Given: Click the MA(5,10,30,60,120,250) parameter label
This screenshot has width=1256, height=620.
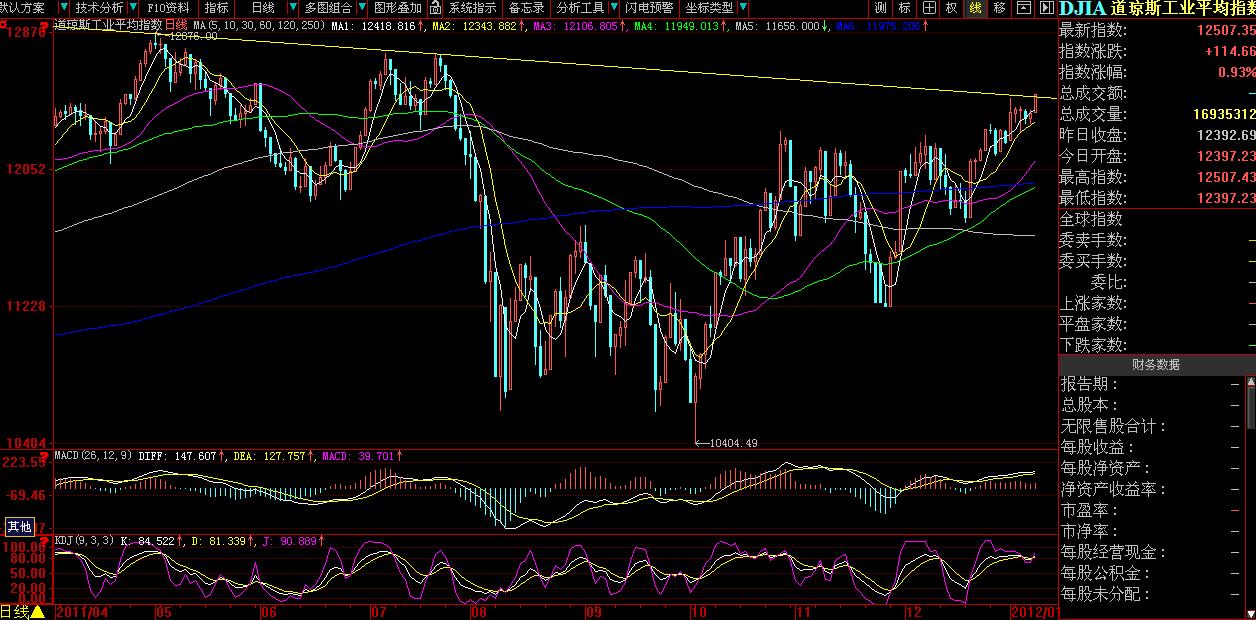Looking at the screenshot, I should tap(258, 24).
